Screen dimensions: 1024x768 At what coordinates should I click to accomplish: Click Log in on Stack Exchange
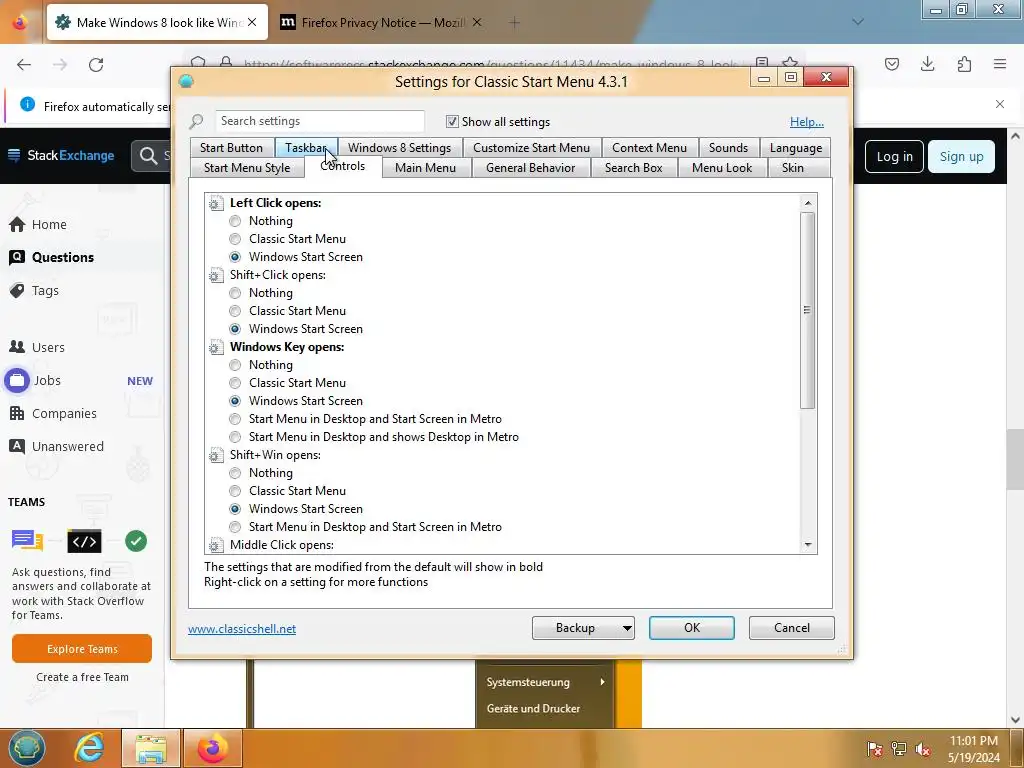894,157
